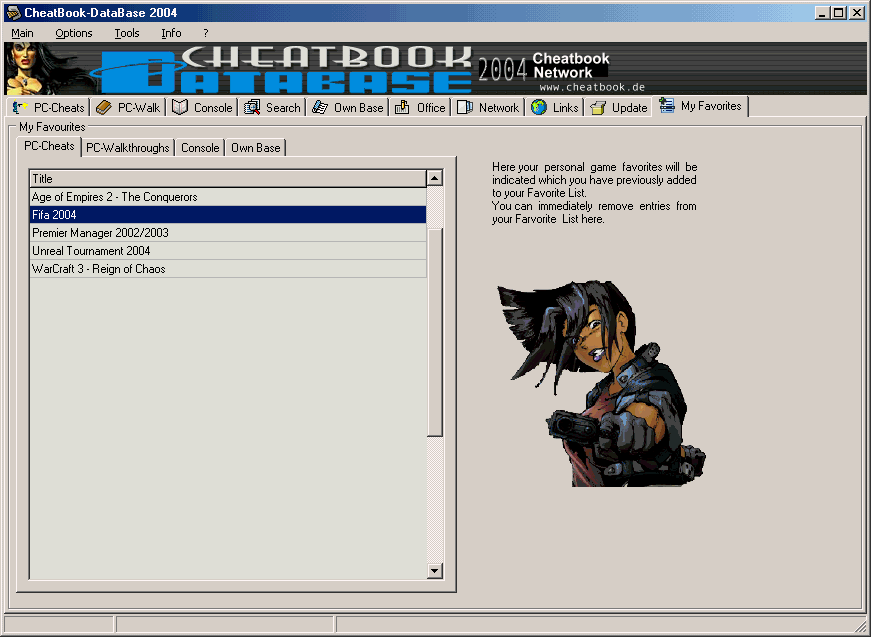Click the list's scroll down arrow

point(435,571)
